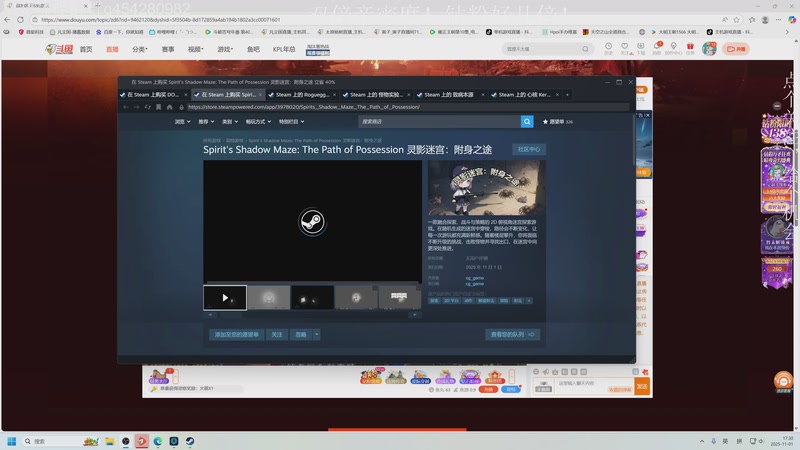Click the Douyu download icon
This screenshot has width=800, height=450.
point(641,48)
